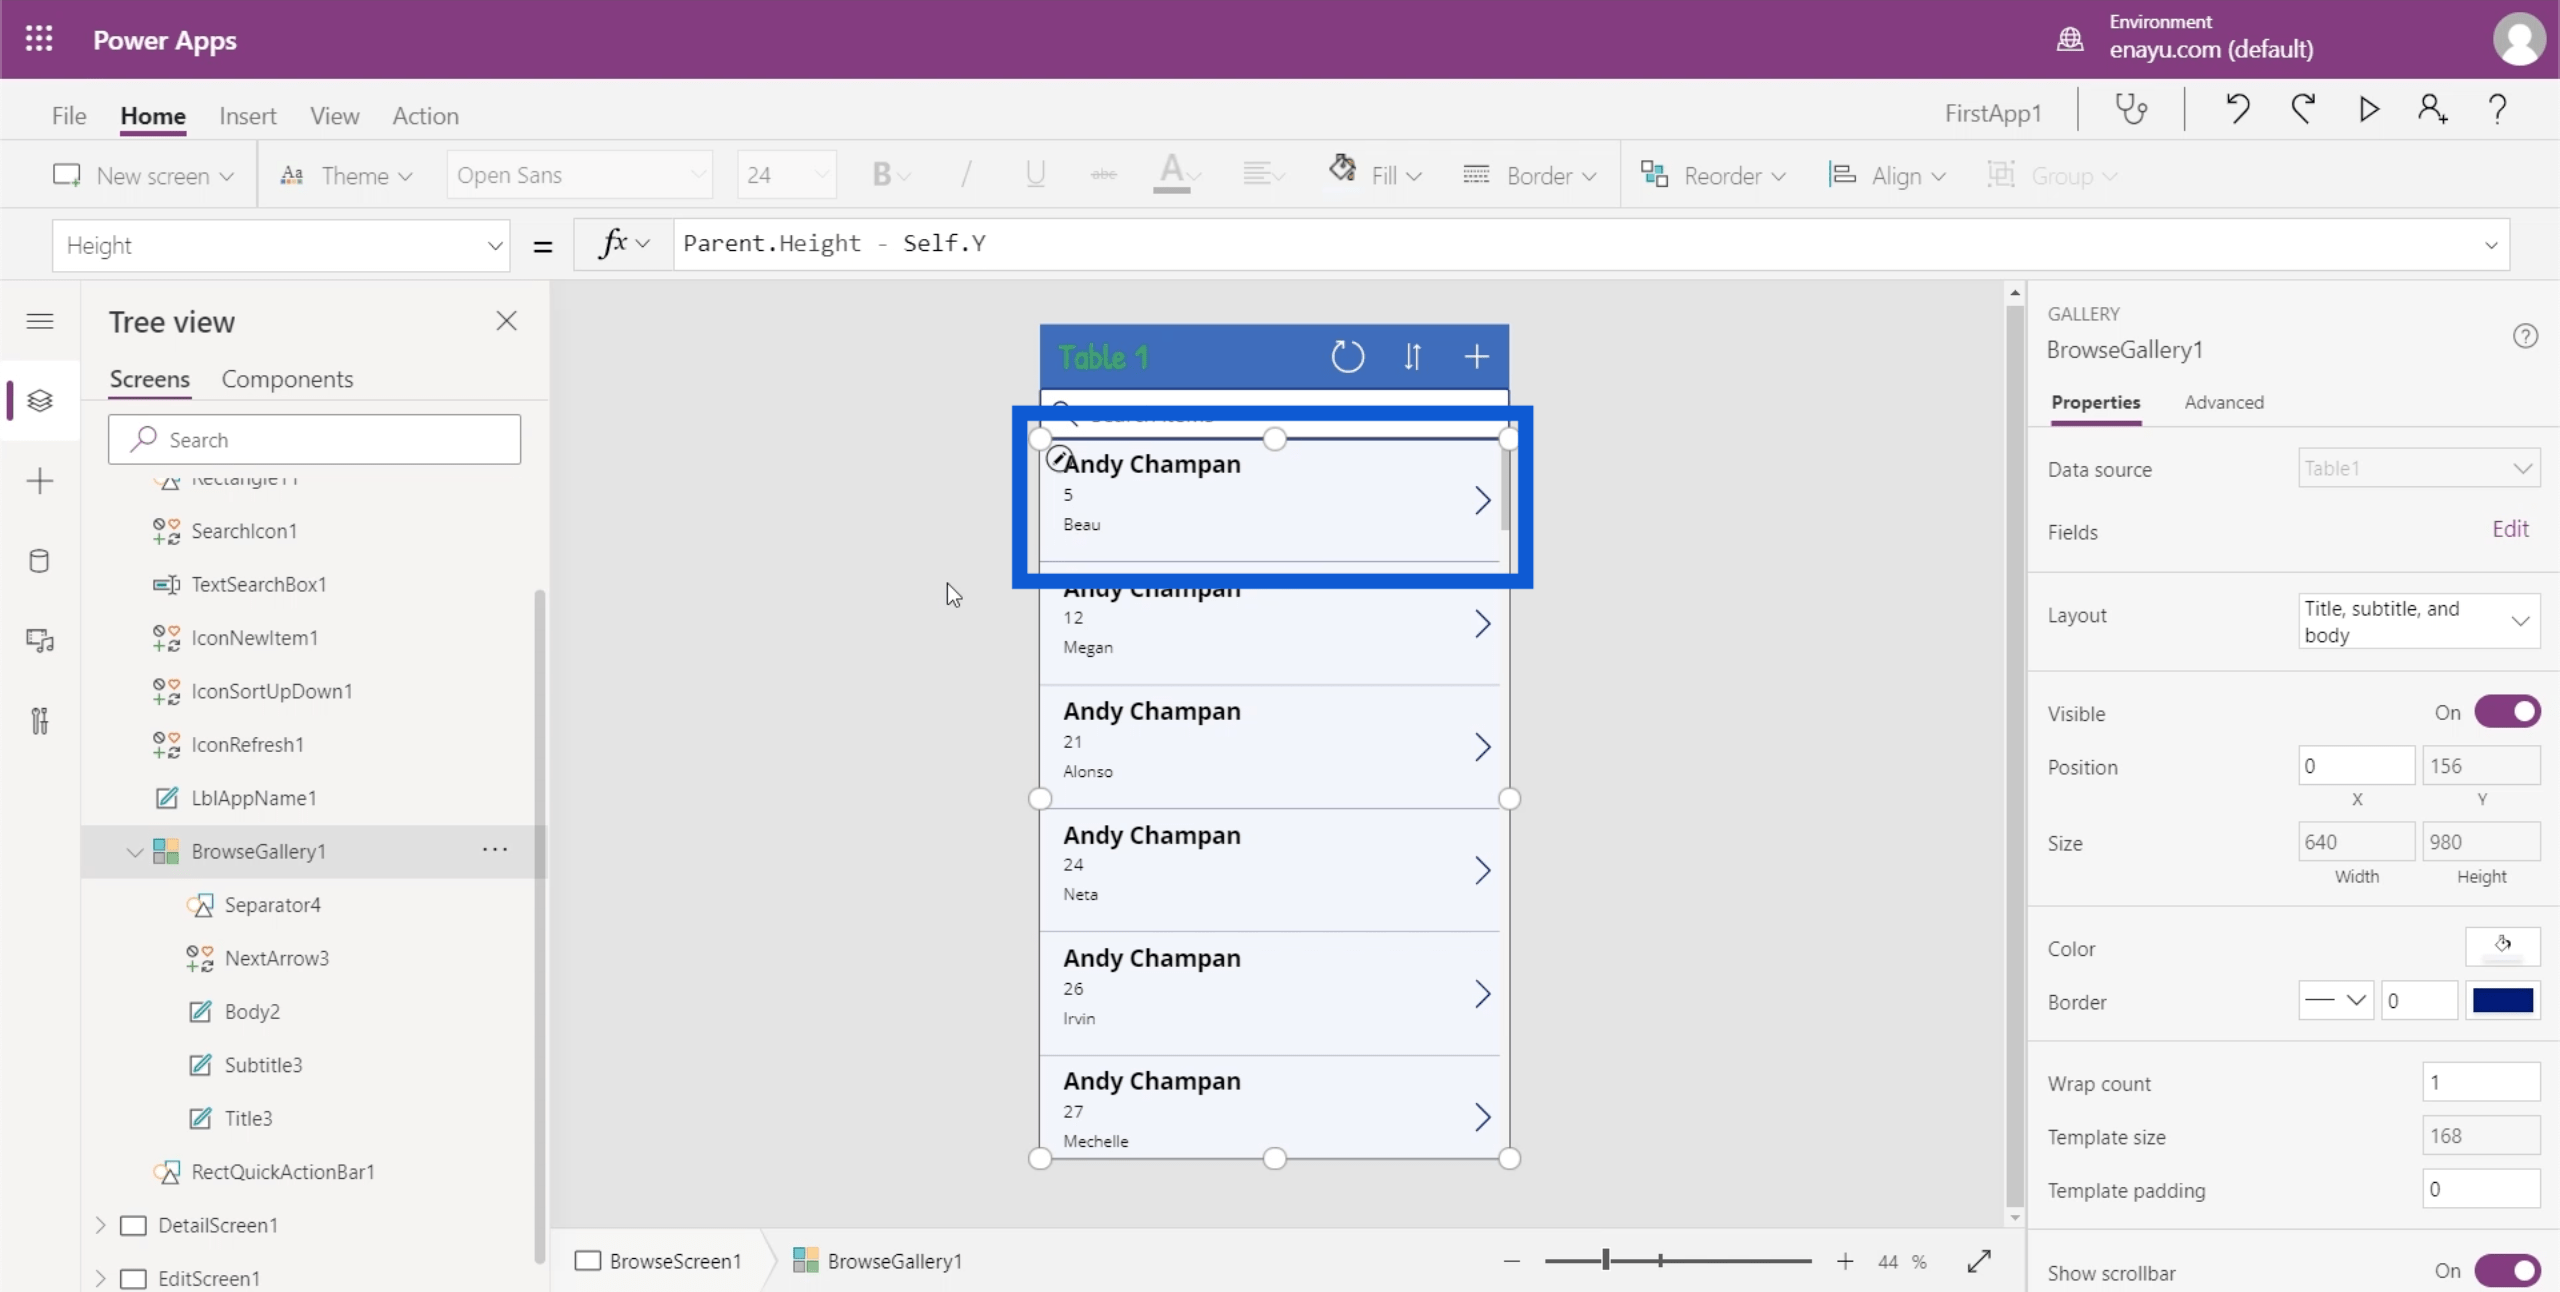Image resolution: width=2560 pixels, height=1292 pixels.
Task: Click the Border color blue swatch
Action: coord(2504,1000)
